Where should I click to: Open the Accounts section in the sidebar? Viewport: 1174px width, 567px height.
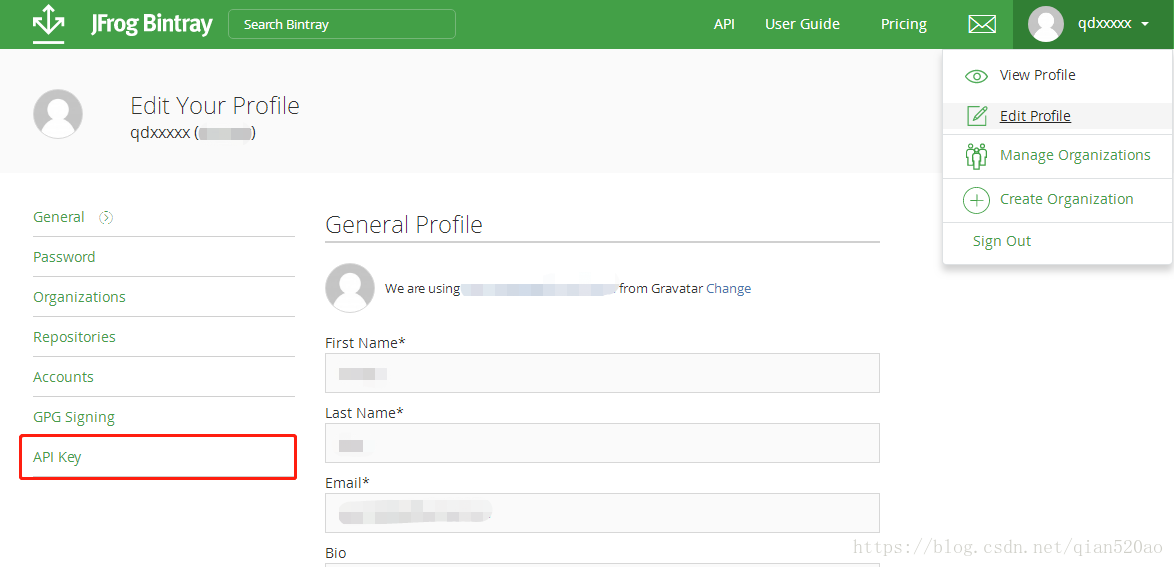click(x=63, y=378)
